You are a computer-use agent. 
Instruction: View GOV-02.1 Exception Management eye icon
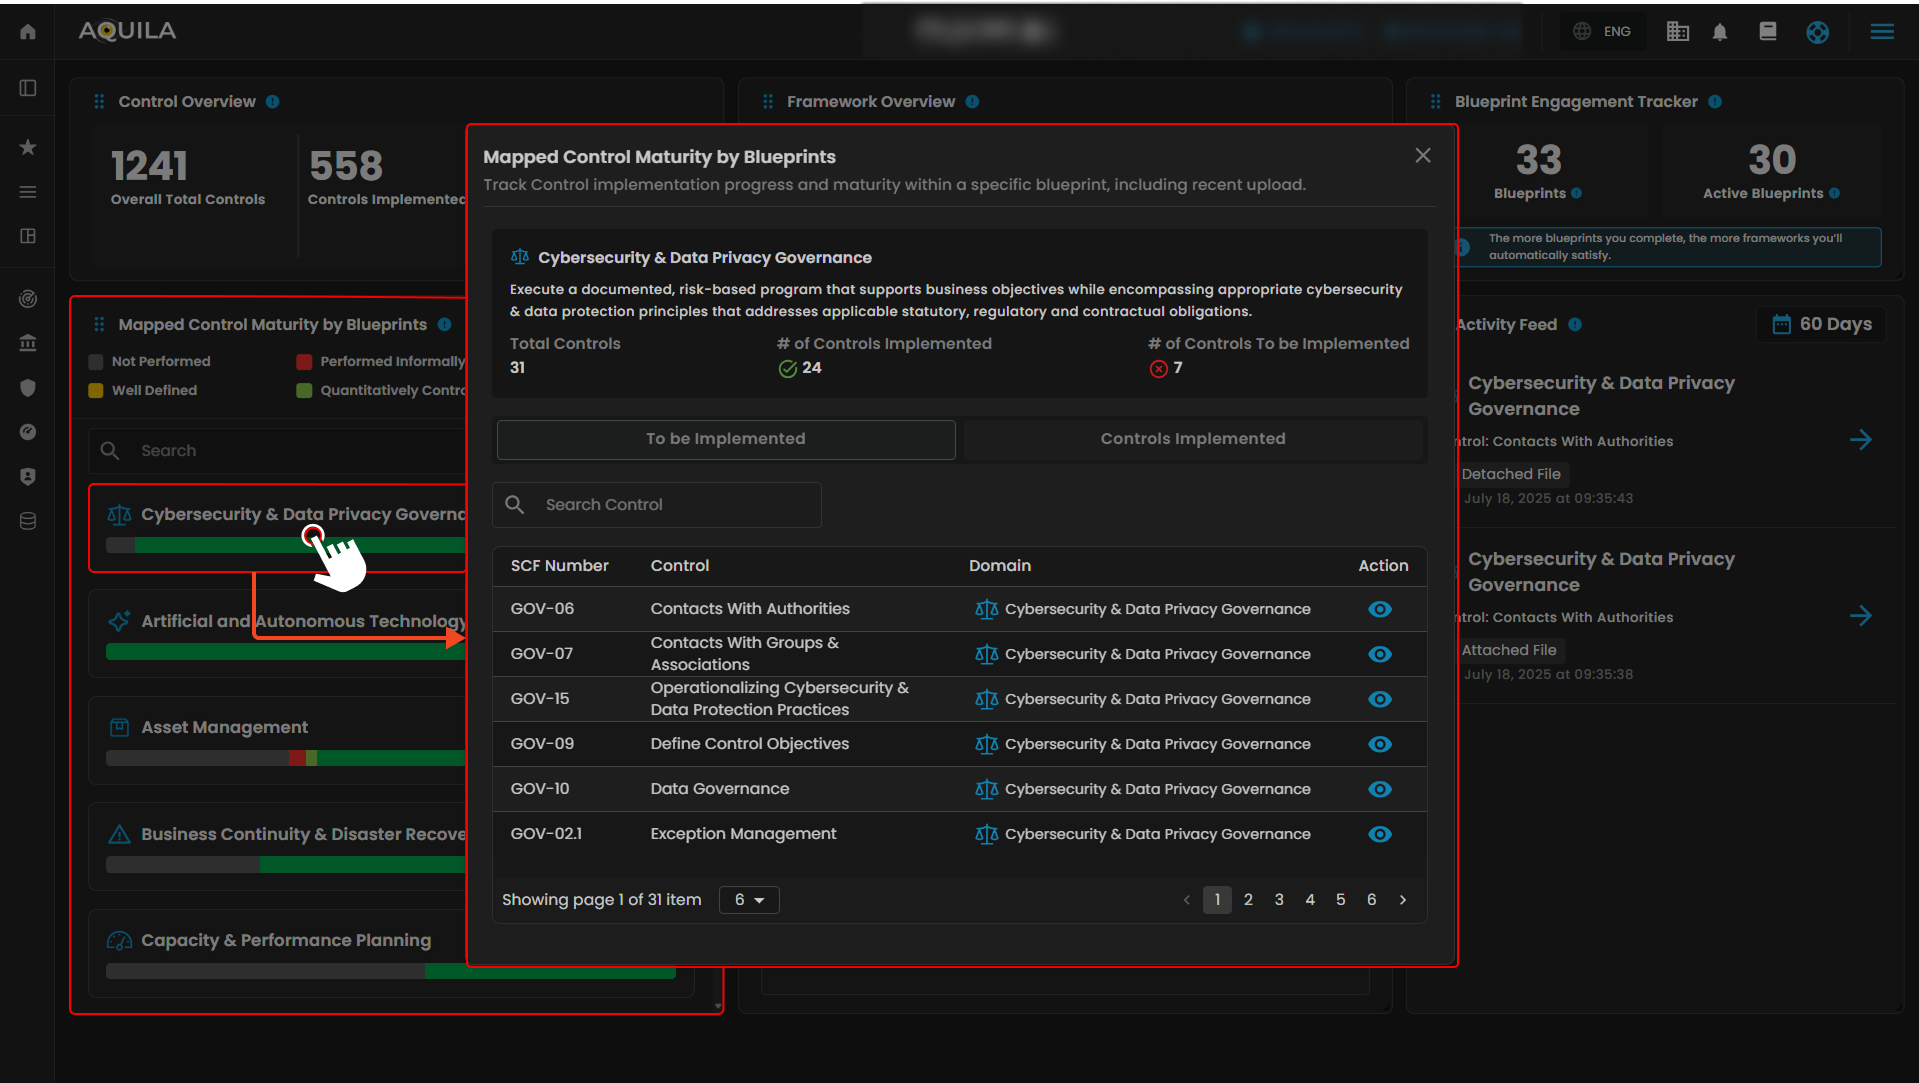(x=1380, y=834)
